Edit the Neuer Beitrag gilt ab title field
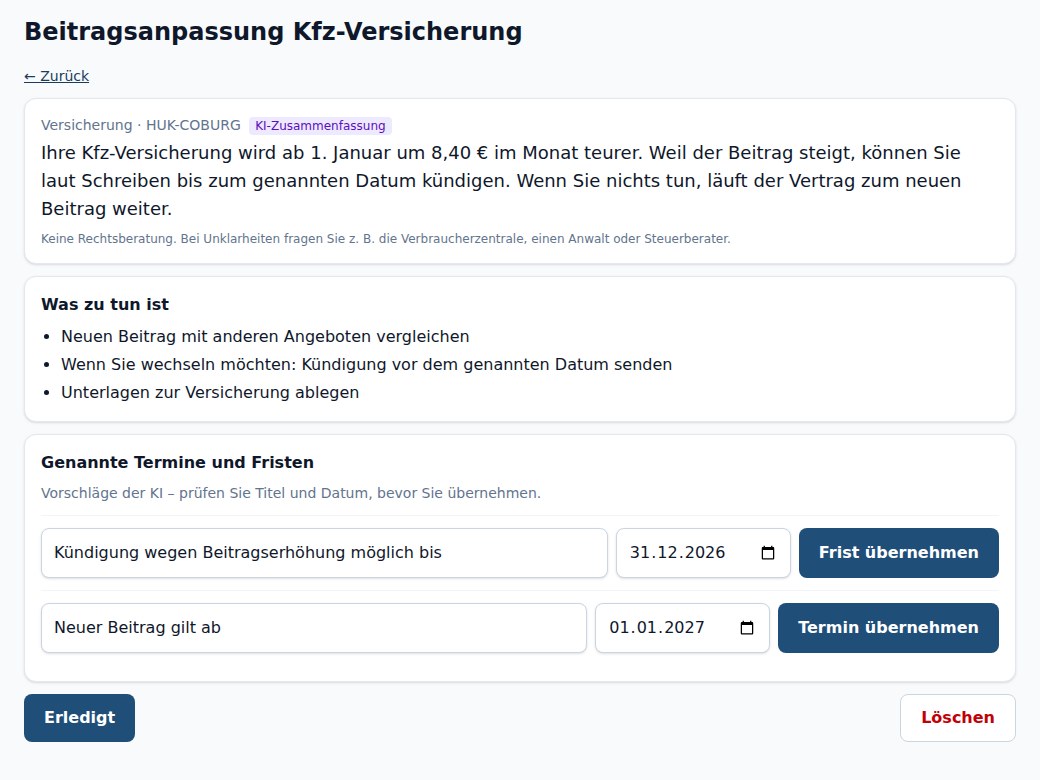This screenshot has height=780, width=1040. (314, 627)
